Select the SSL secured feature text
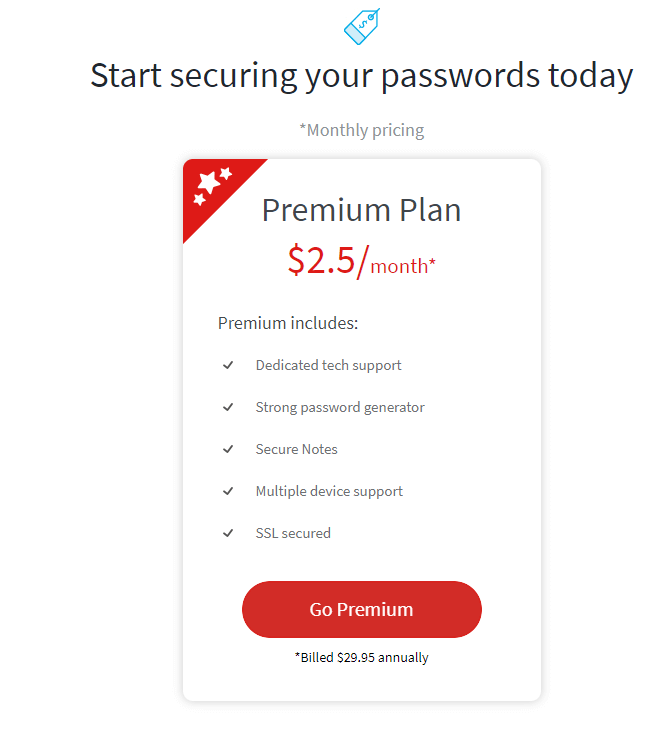 [x=293, y=533]
